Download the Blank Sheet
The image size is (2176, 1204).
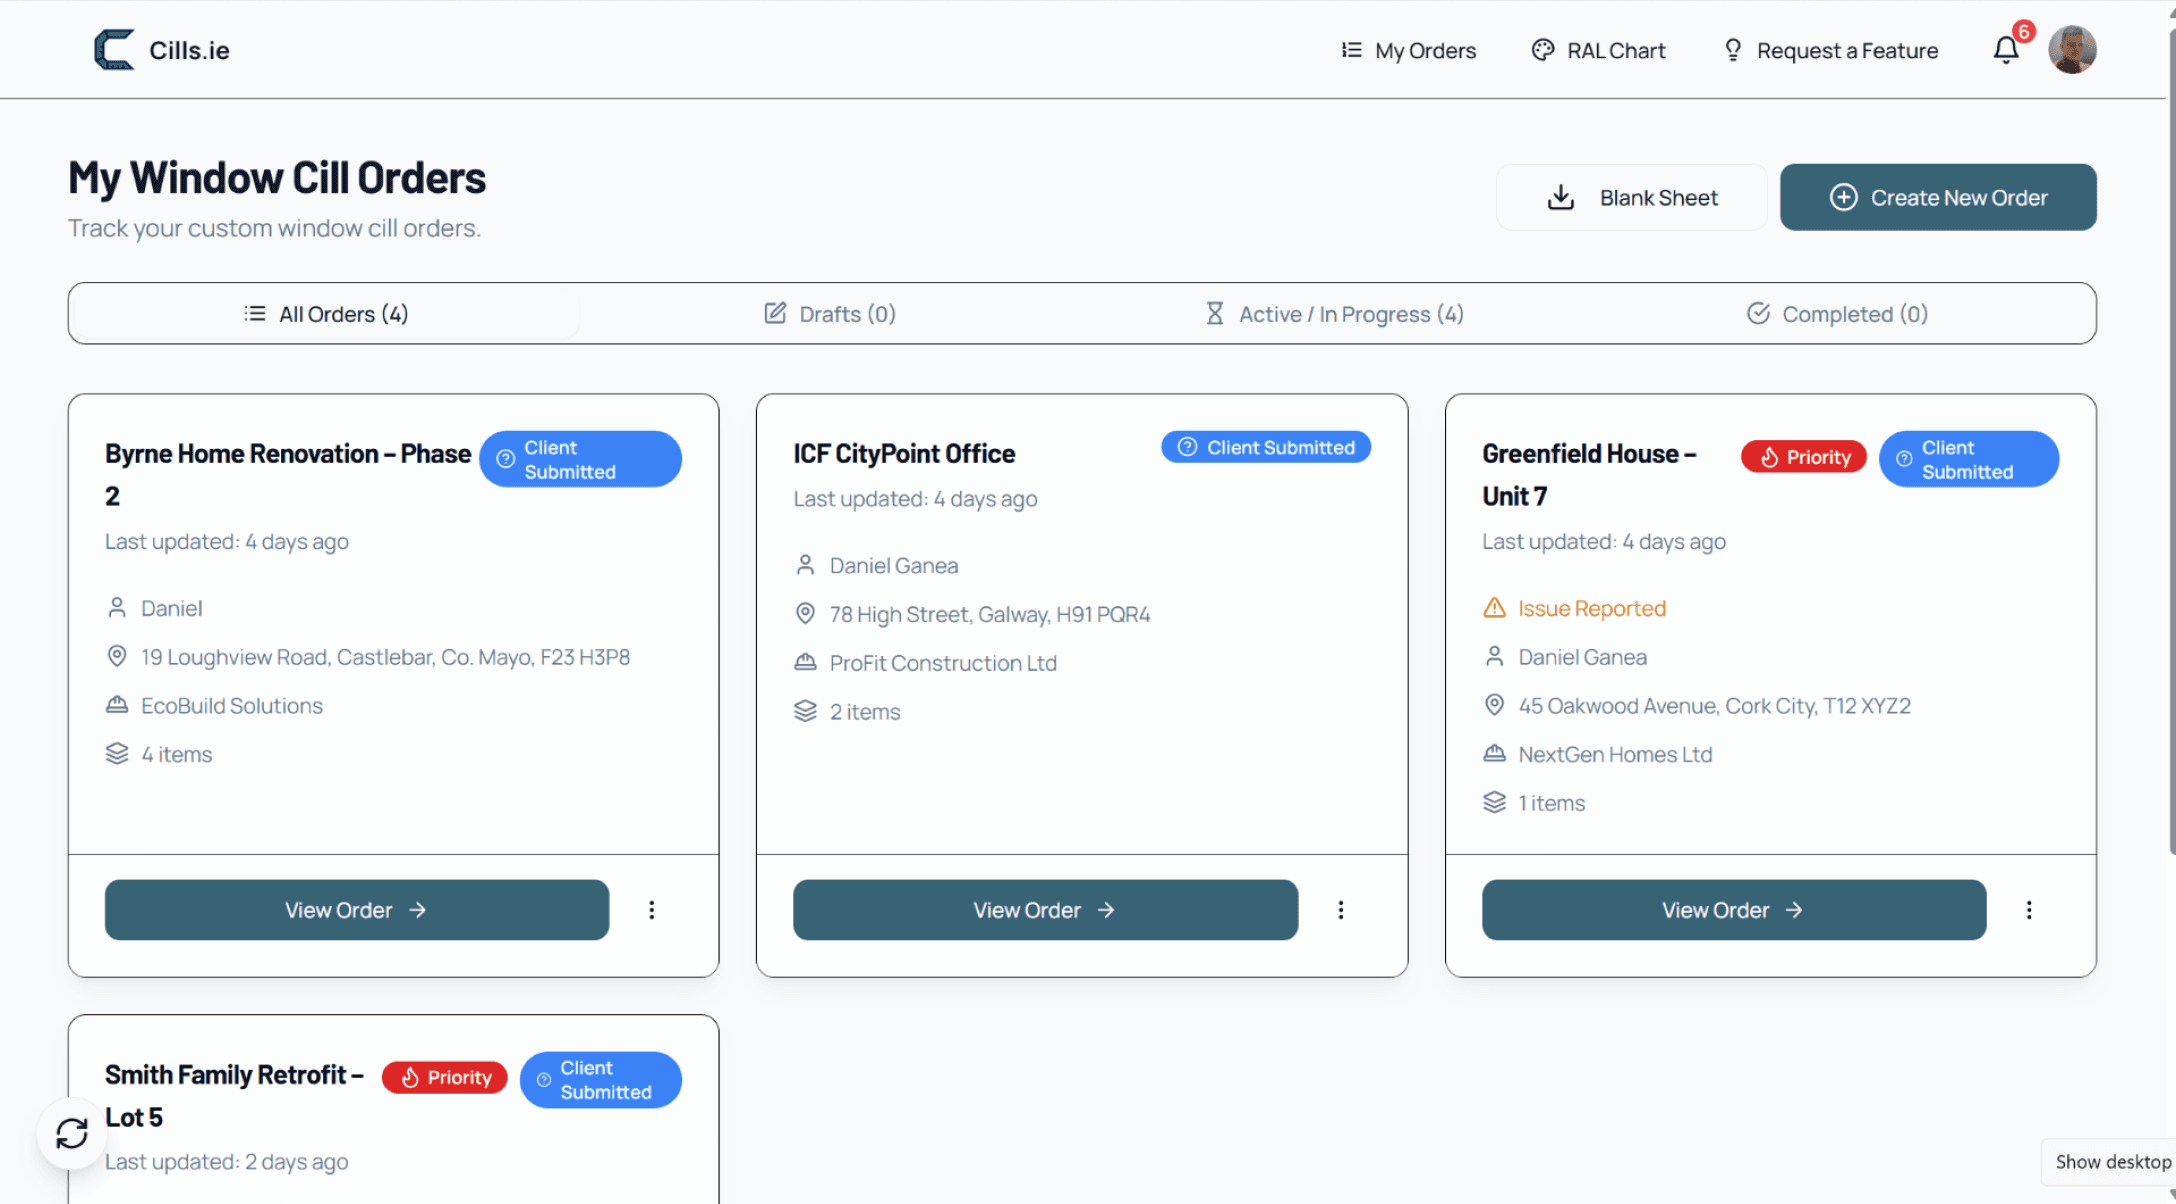point(1632,198)
